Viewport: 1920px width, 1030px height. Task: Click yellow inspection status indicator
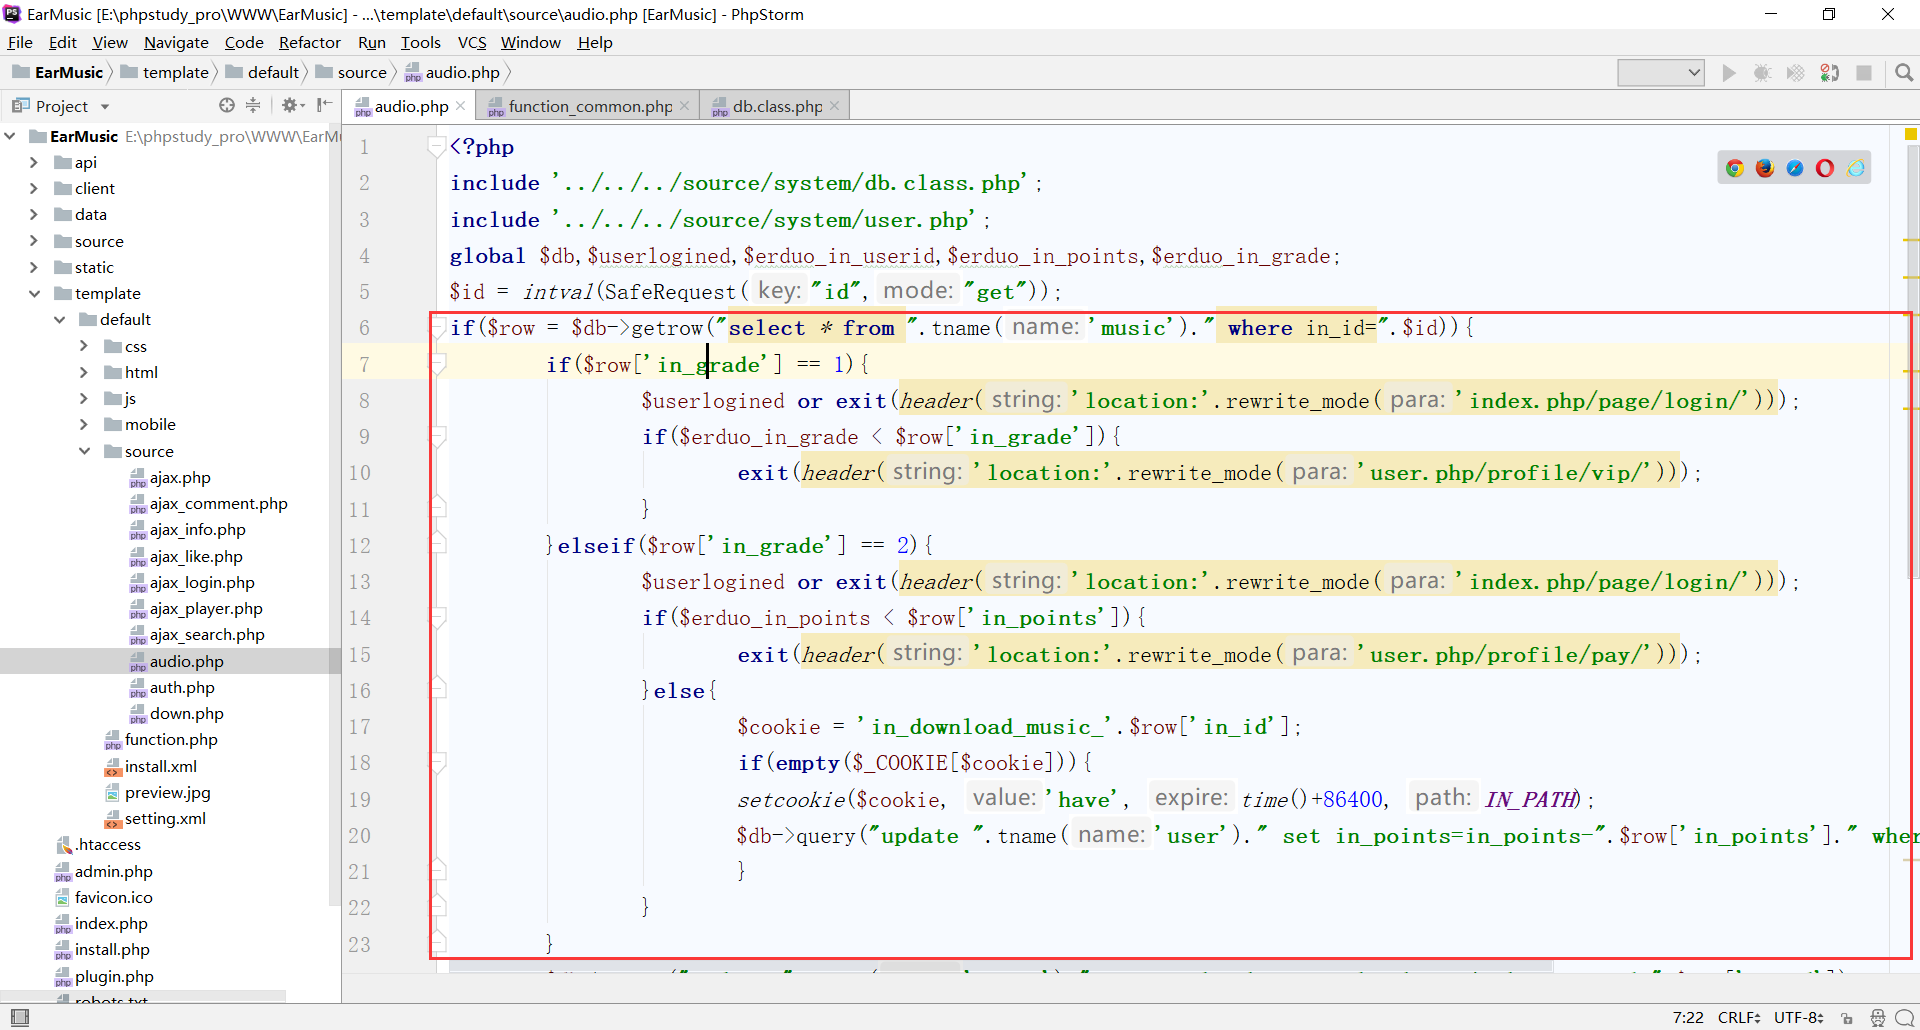[1911, 133]
